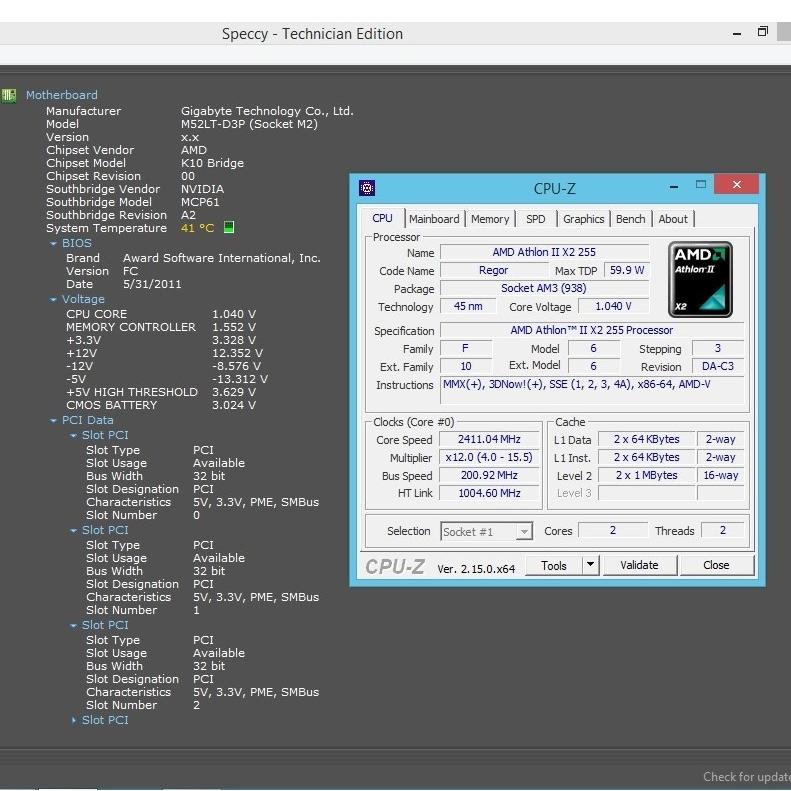Switch to the Mainboard tab
Image resolution: width=791 pixels, height=791 pixels.
[434, 219]
